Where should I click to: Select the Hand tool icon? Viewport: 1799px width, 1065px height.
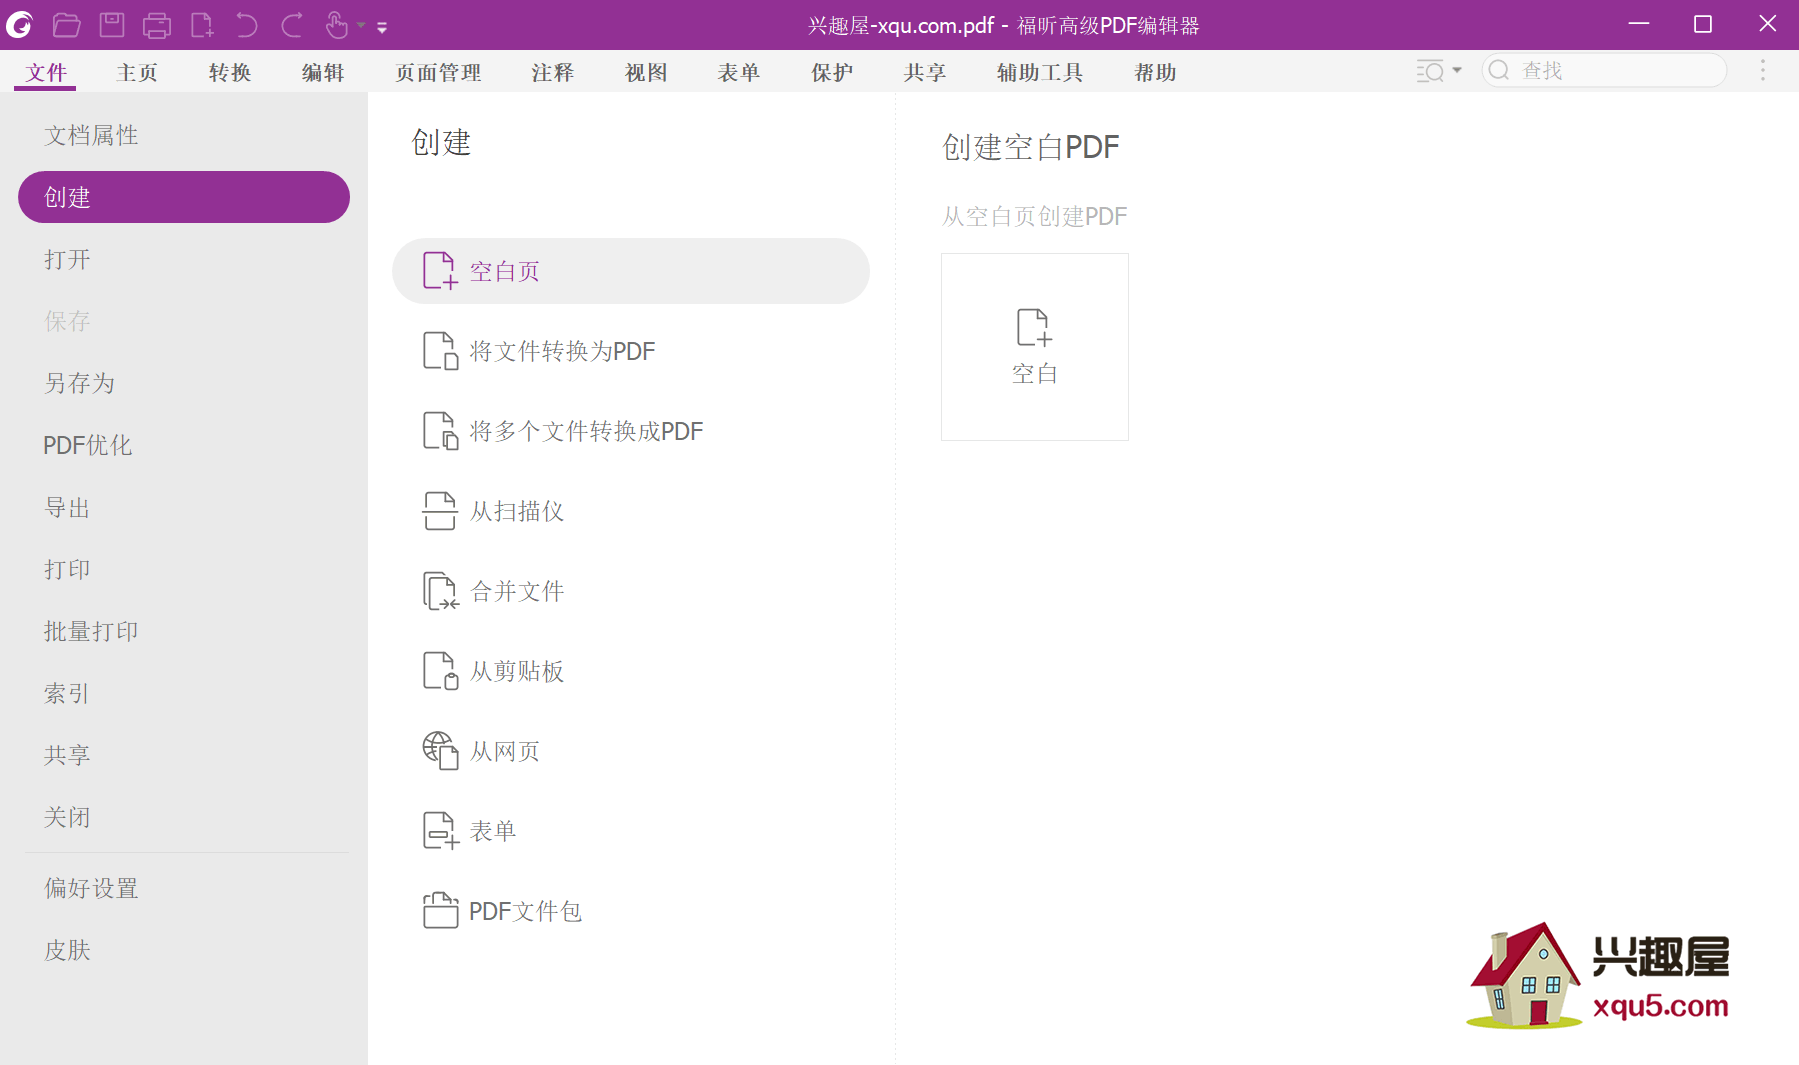point(337,25)
